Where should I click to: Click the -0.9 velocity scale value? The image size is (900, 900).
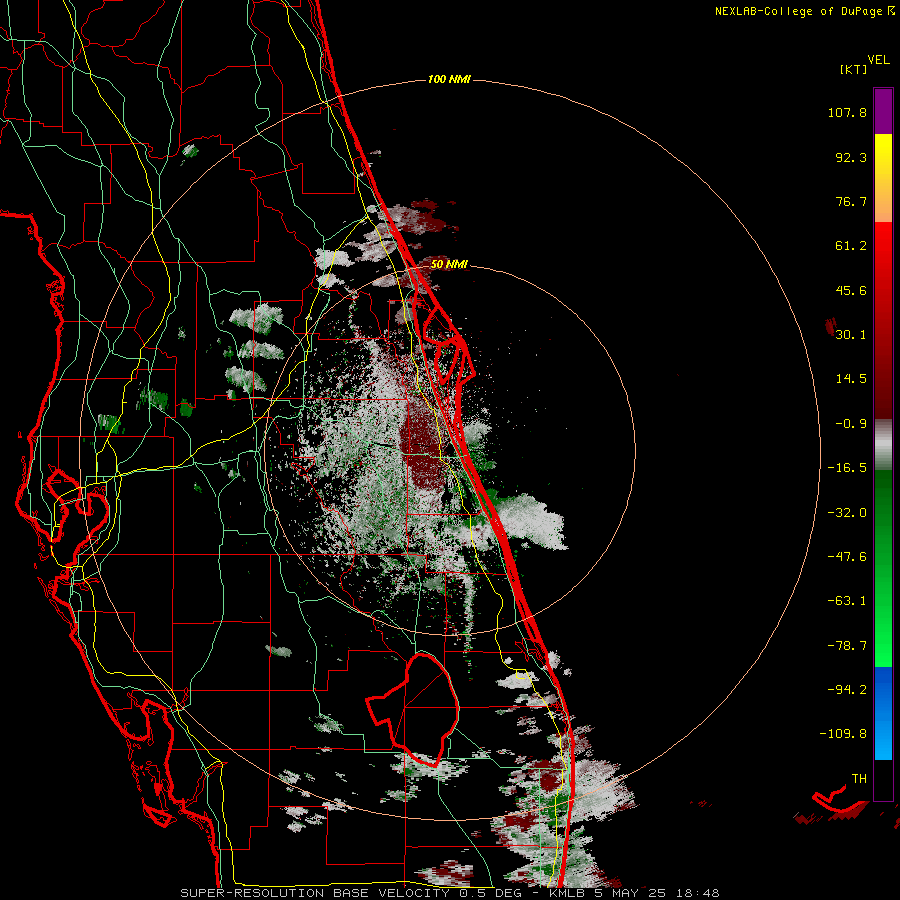(851, 424)
